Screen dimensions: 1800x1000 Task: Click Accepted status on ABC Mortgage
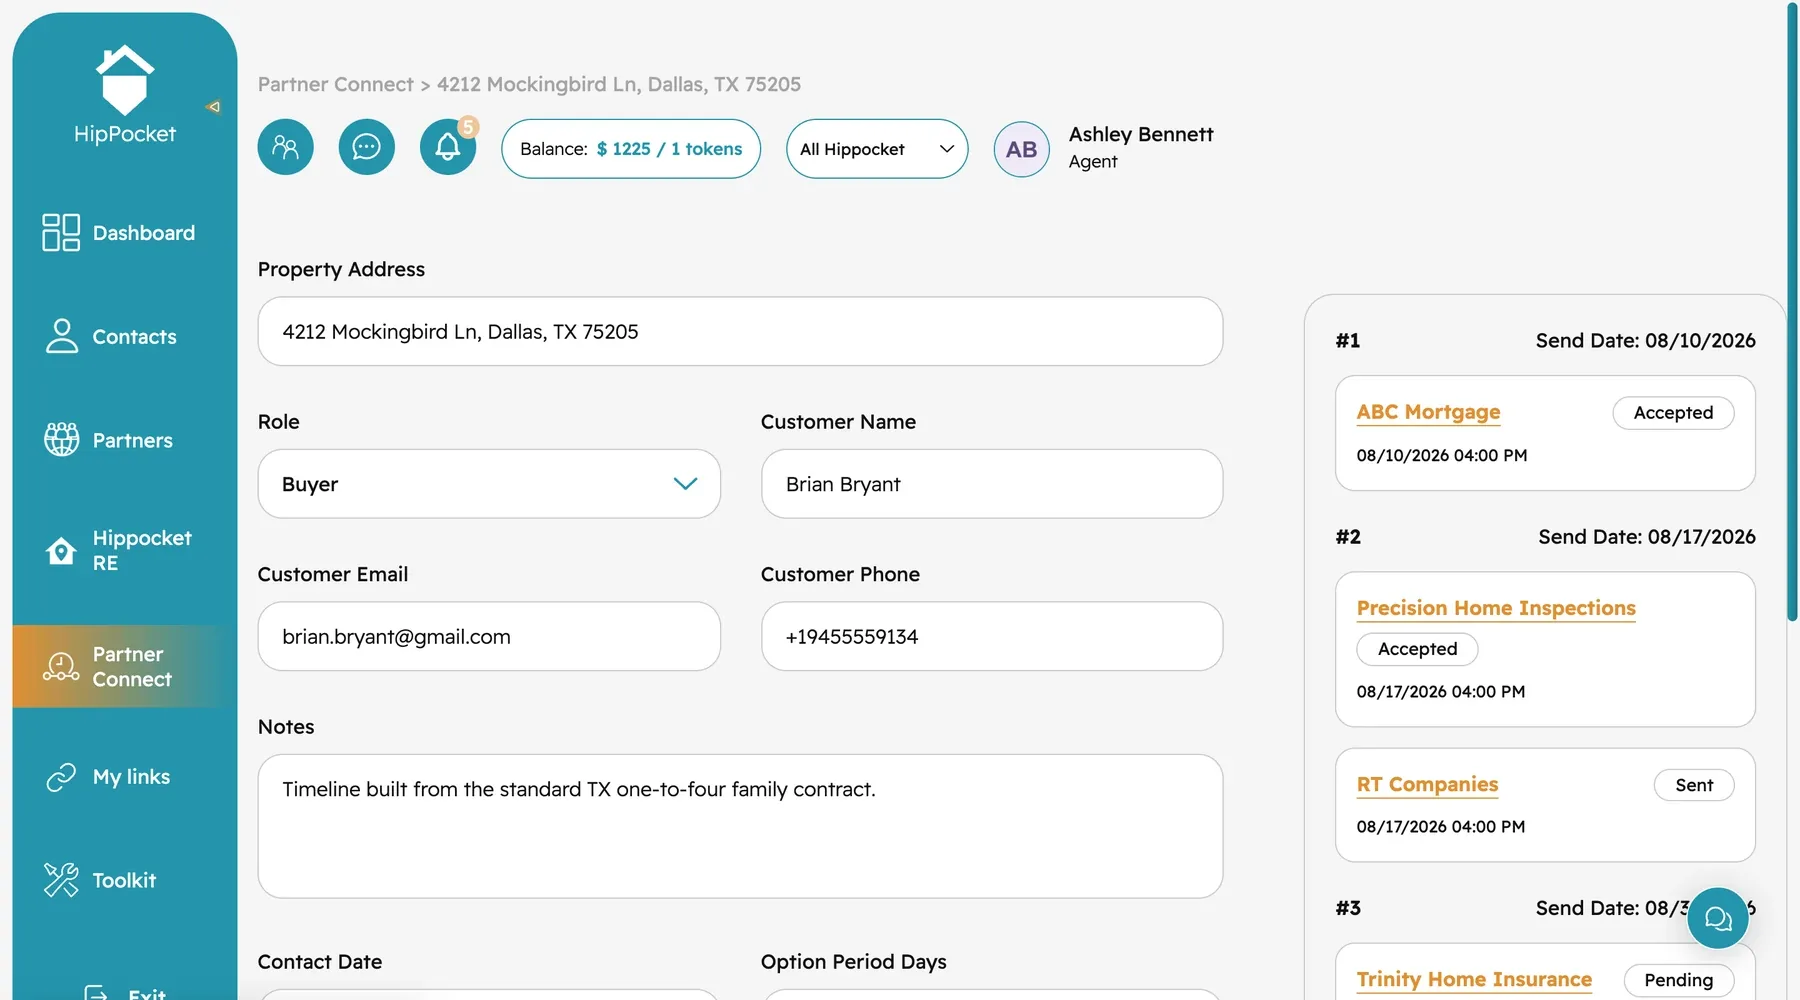1673,413
